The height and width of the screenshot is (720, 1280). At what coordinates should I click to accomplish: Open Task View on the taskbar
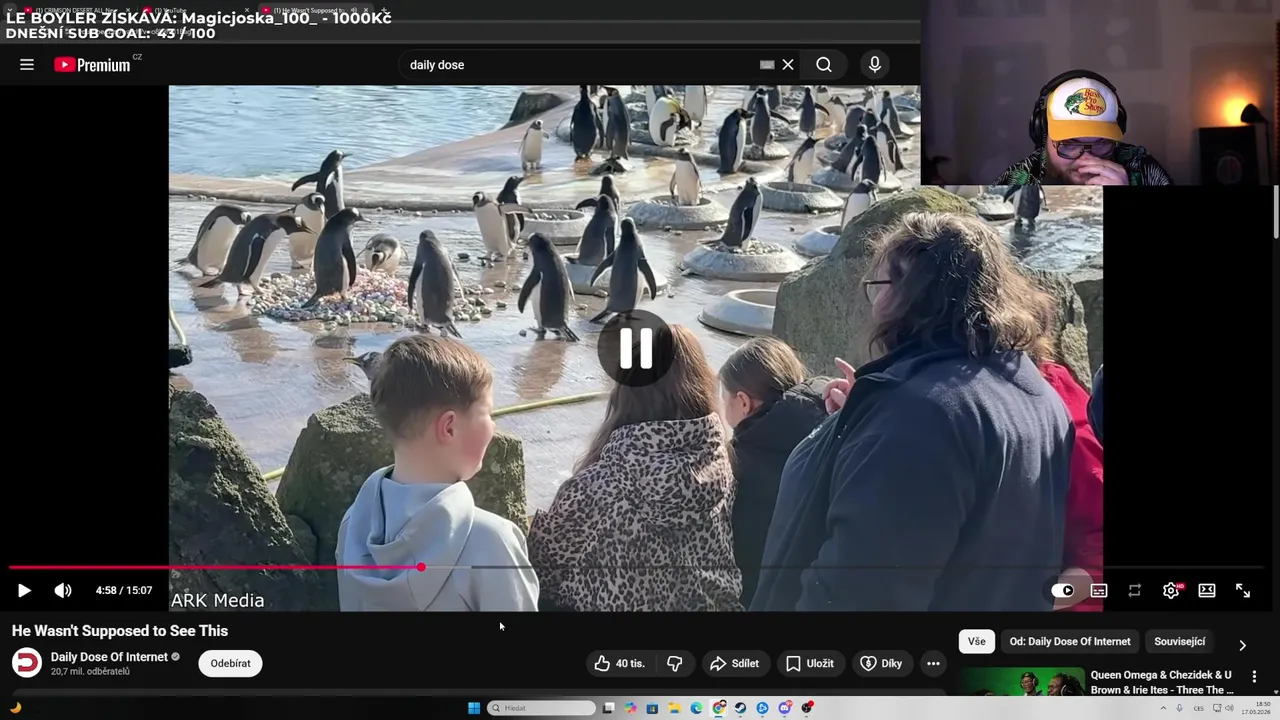tap(609, 708)
